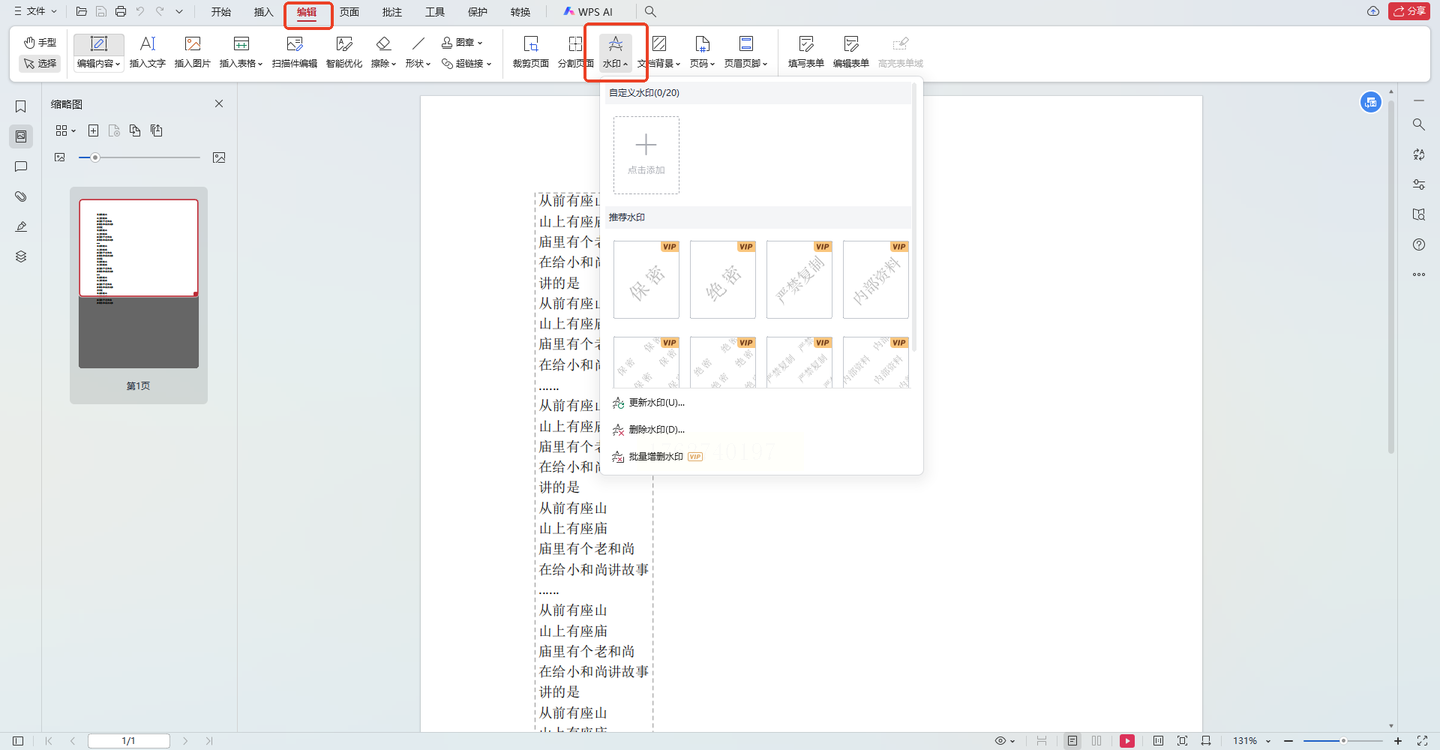Click the 扫描件编辑 scanned document edit icon
Image resolution: width=1440 pixels, height=750 pixels.
tap(294, 51)
